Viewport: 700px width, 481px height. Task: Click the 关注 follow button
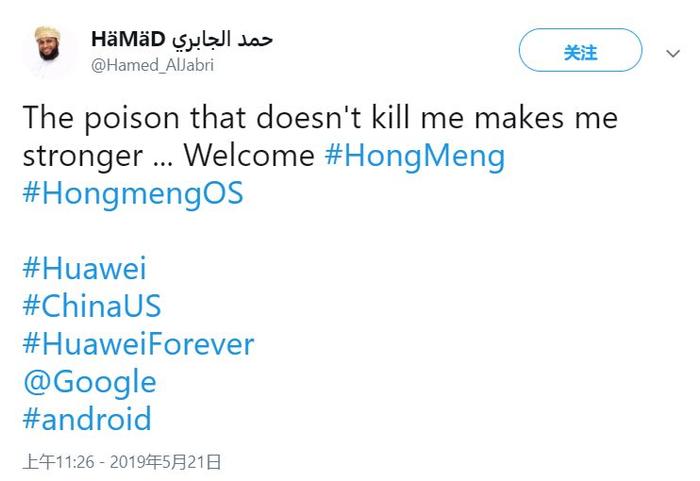(x=580, y=50)
